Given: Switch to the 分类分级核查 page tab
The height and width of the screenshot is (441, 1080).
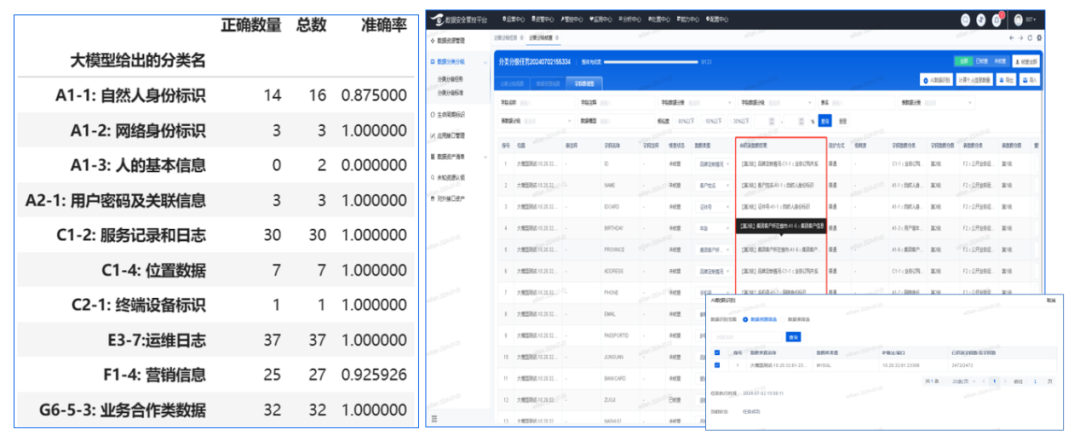Looking at the screenshot, I should pos(542,37).
